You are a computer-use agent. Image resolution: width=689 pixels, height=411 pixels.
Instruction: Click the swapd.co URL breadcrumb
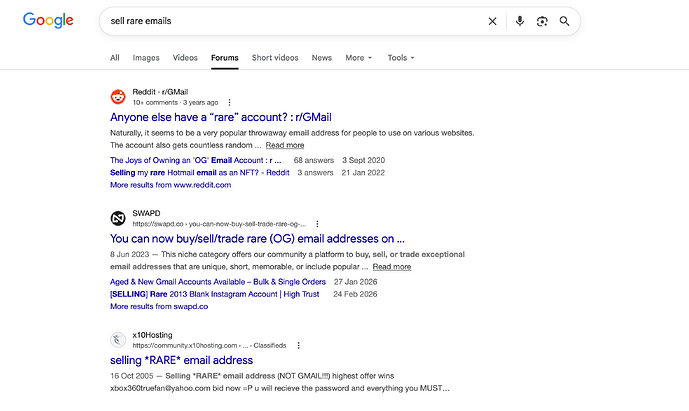(x=219, y=224)
